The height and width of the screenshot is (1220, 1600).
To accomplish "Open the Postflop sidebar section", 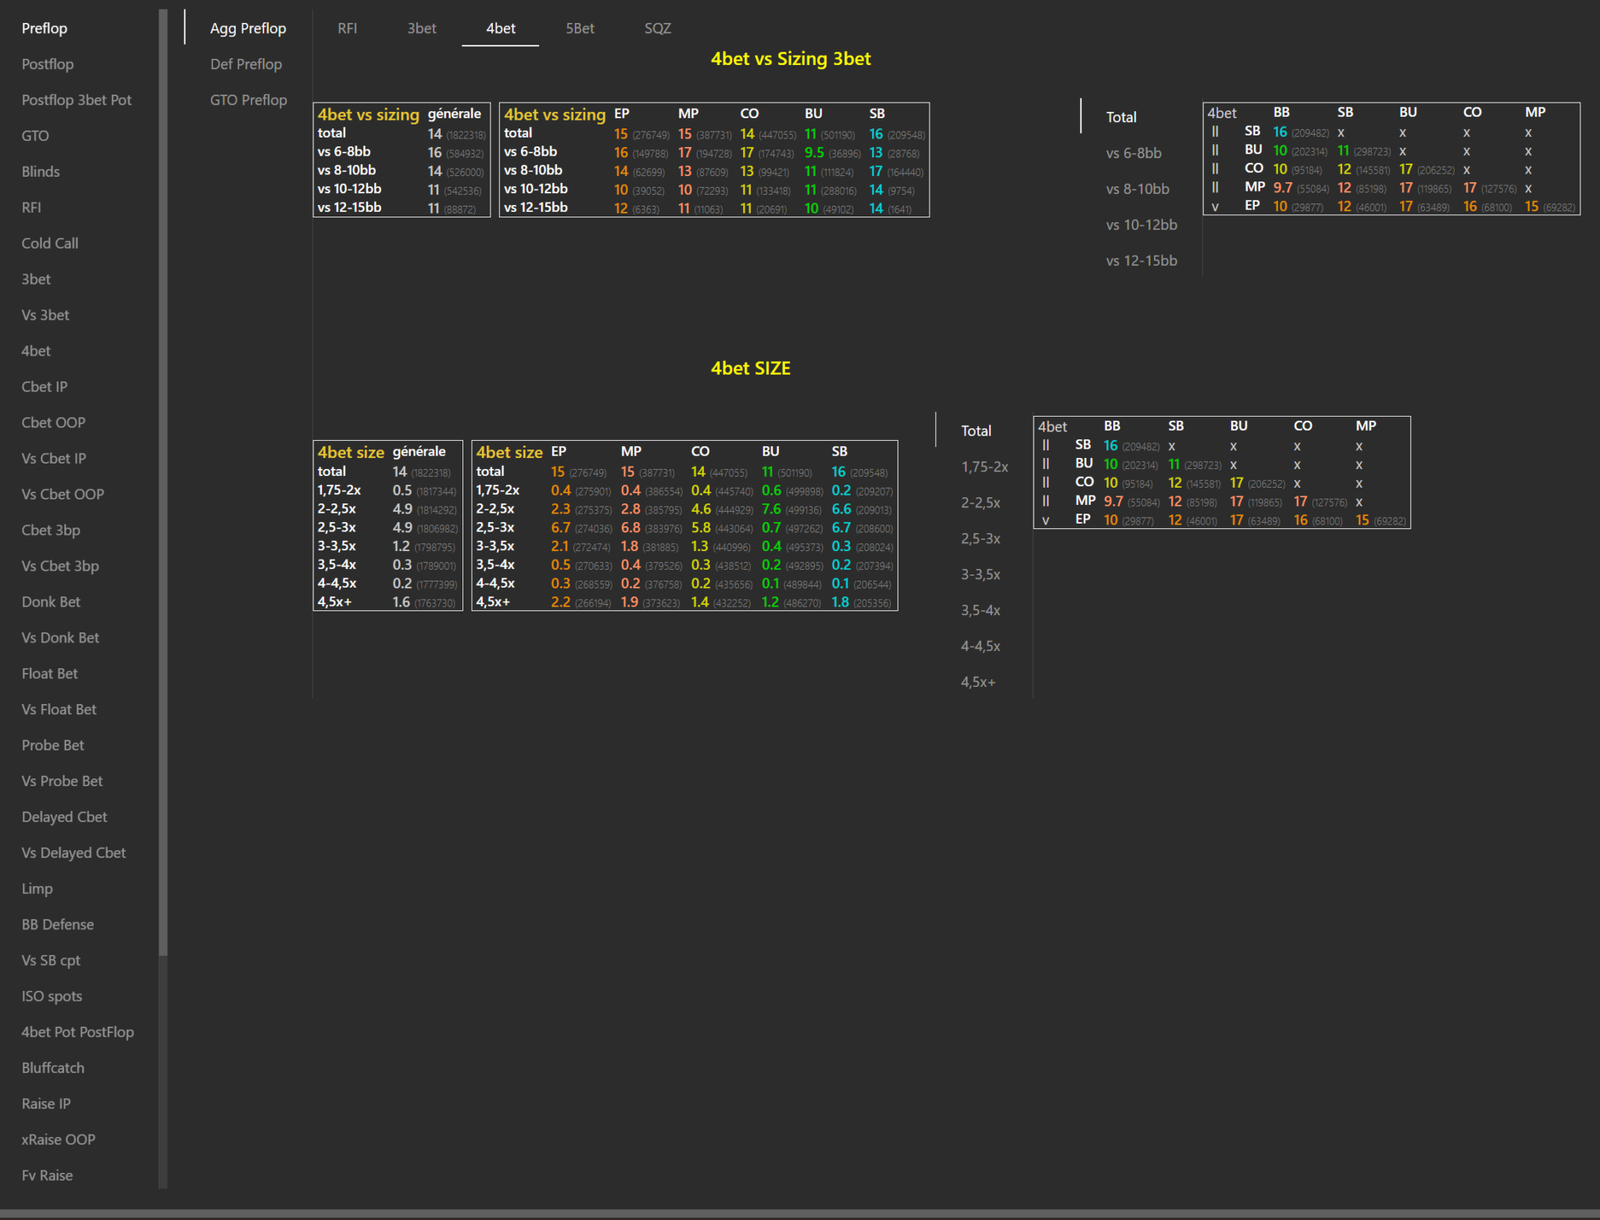I will click(x=48, y=64).
